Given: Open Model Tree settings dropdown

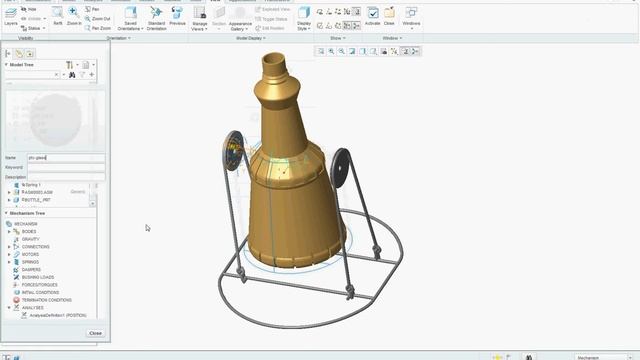Looking at the screenshot, I should [72, 65].
